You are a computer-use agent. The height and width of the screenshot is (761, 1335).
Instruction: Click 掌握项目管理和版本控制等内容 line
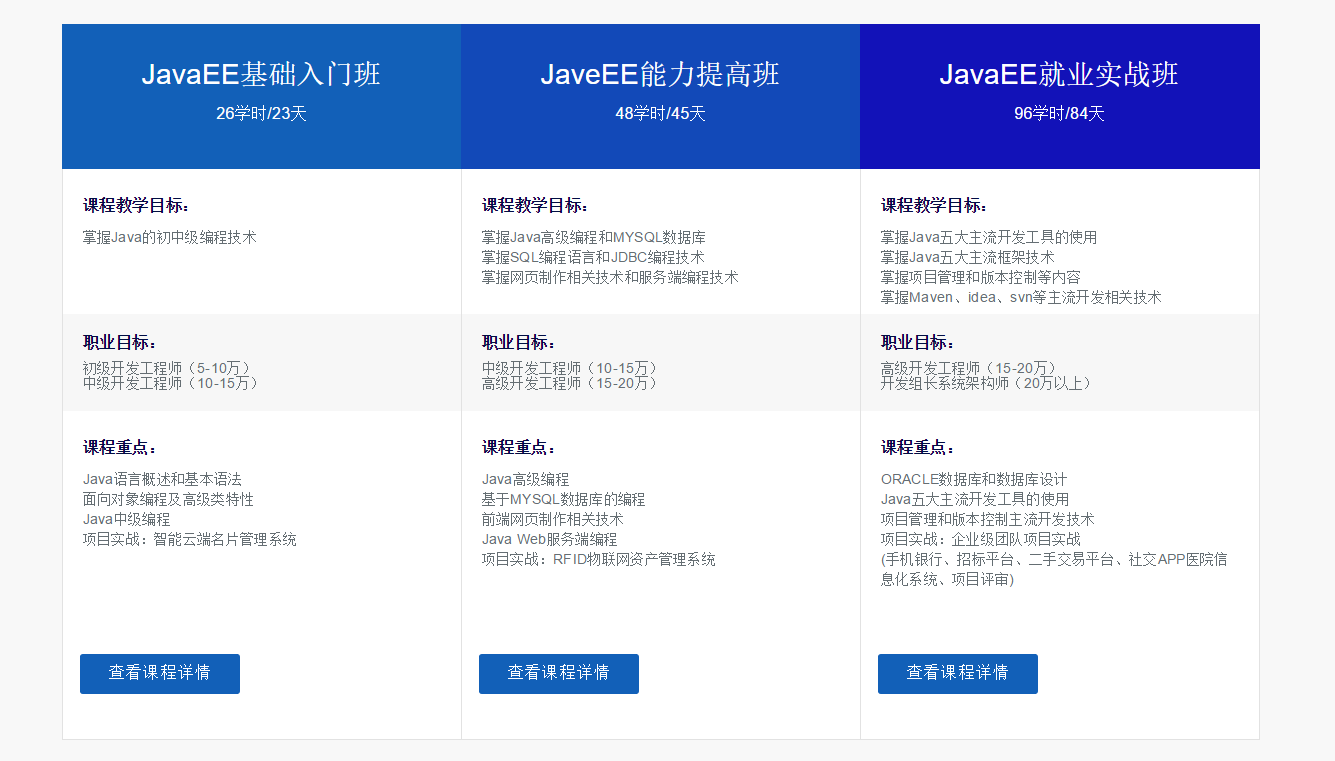pos(981,277)
